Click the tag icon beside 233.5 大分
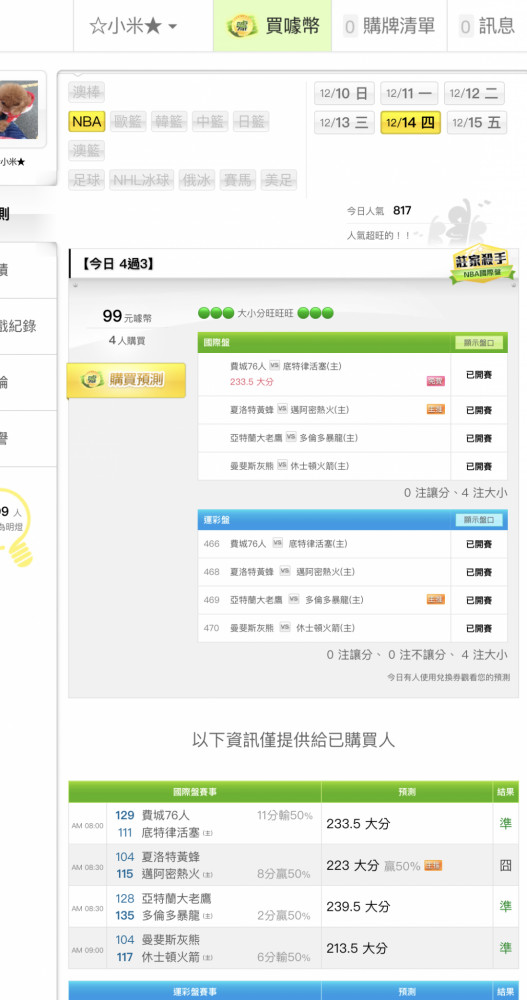This screenshot has height=1000, width=527. [436, 381]
